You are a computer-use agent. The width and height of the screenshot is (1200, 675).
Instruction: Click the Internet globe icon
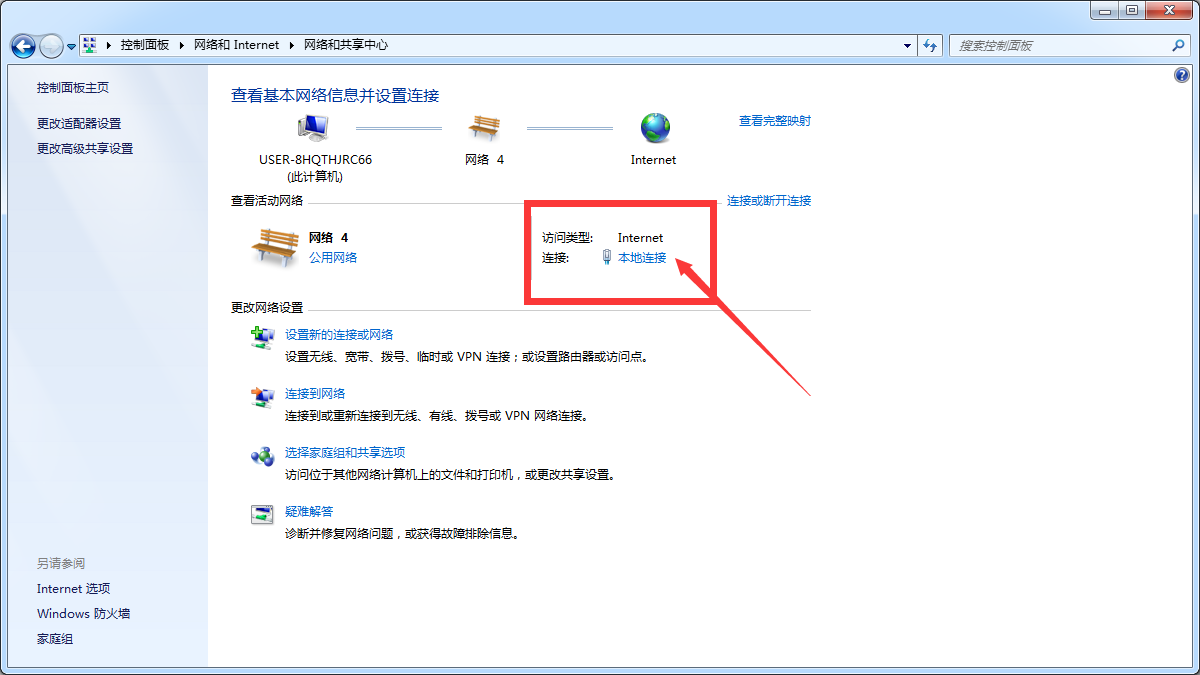[x=655, y=127]
